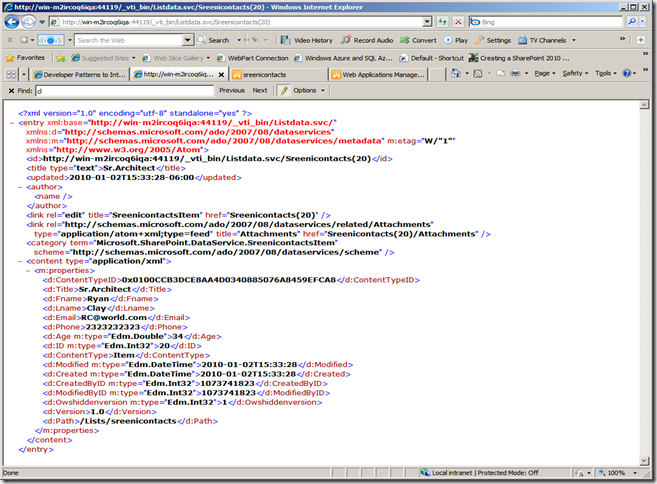
Task: Click the Search the Web toolbar field
Action: click(x=129, y=40)
